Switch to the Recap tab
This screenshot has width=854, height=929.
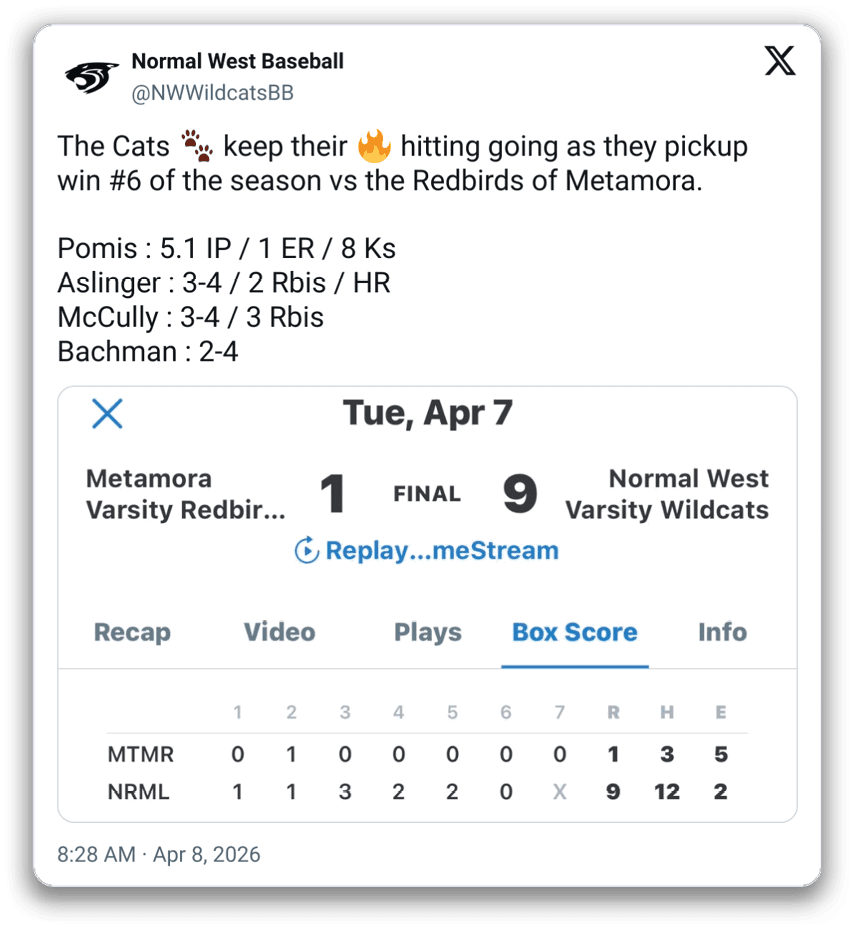point(132,632)
